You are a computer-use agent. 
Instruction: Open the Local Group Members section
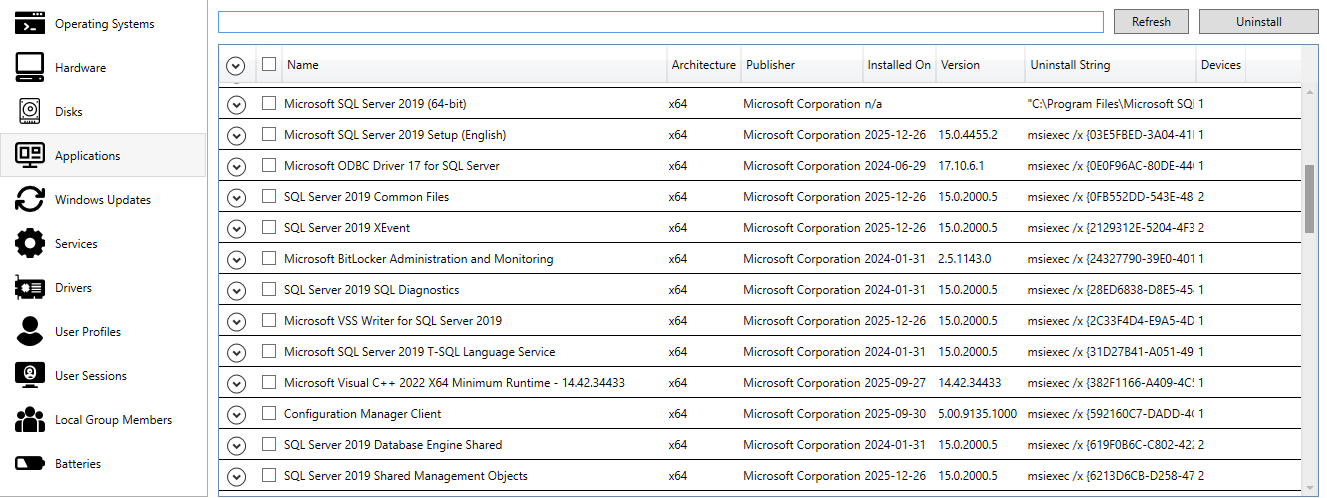click(x=104, y=419)
